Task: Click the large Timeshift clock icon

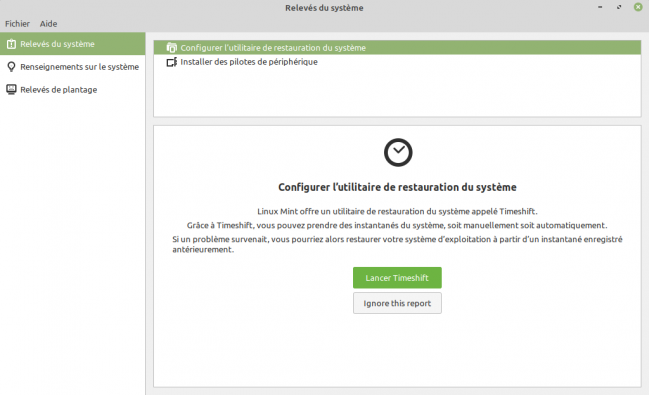Action: click(x=398, y=152)
